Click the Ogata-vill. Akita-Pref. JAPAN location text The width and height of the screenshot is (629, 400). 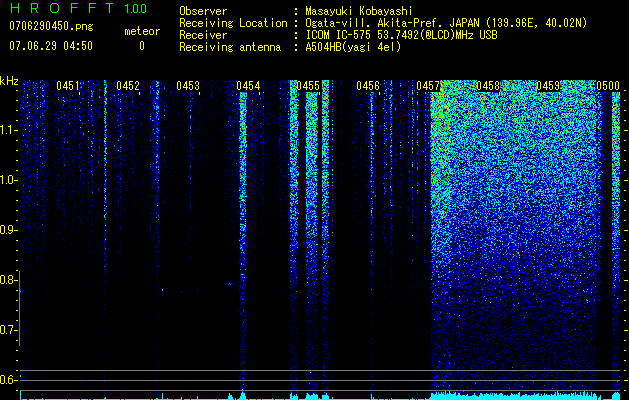[x=446, y=23]
